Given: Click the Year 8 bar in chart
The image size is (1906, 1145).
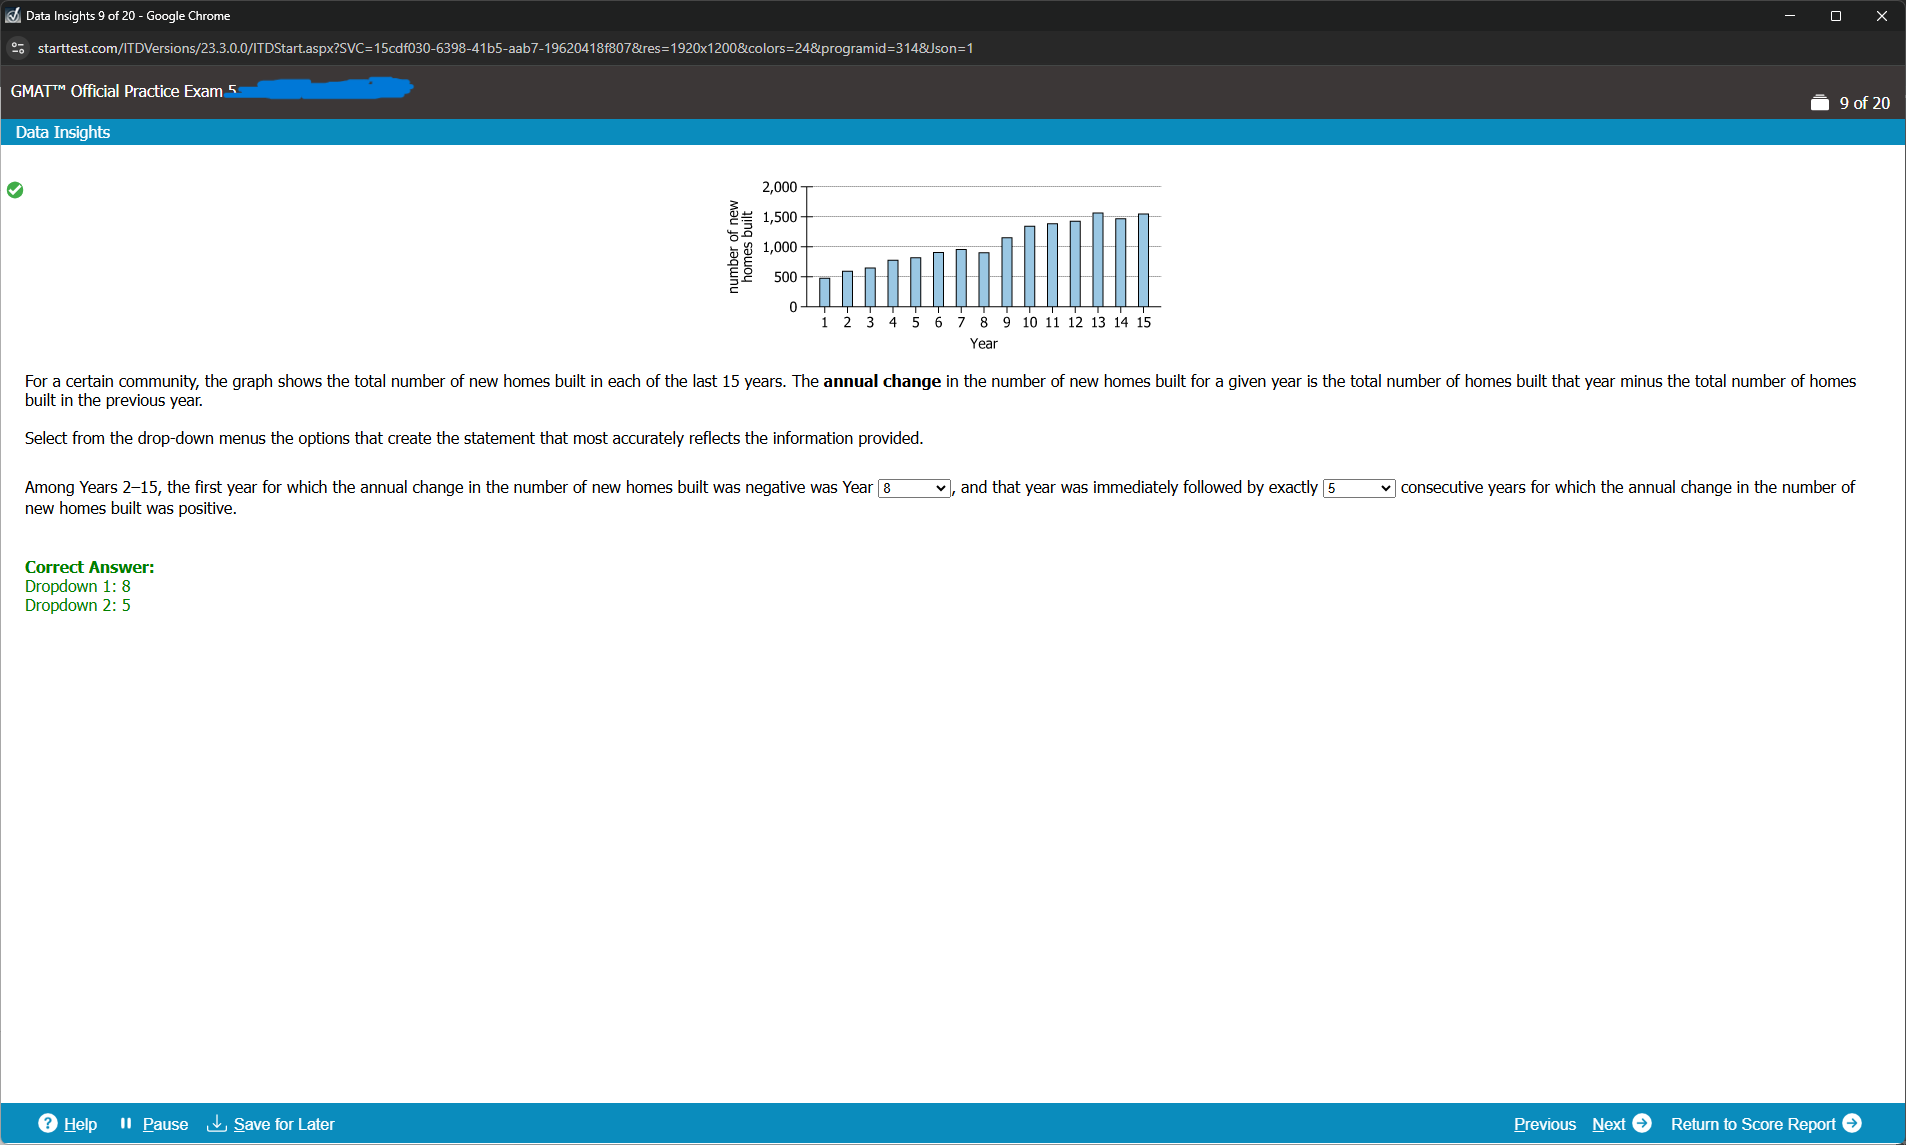Looking at the screenshot, I should point(984,279).
